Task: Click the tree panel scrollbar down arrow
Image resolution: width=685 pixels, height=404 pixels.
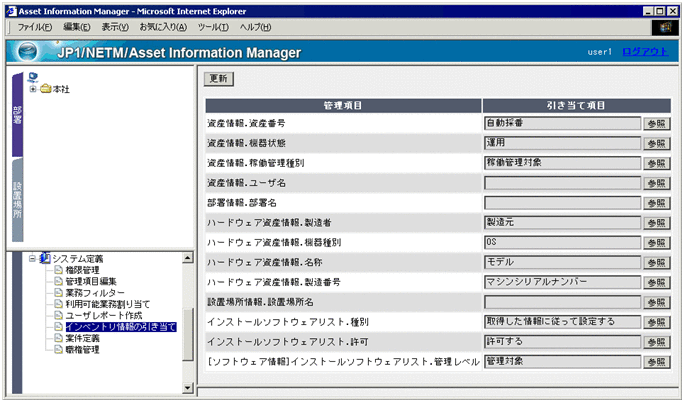Action: [189, 385]
